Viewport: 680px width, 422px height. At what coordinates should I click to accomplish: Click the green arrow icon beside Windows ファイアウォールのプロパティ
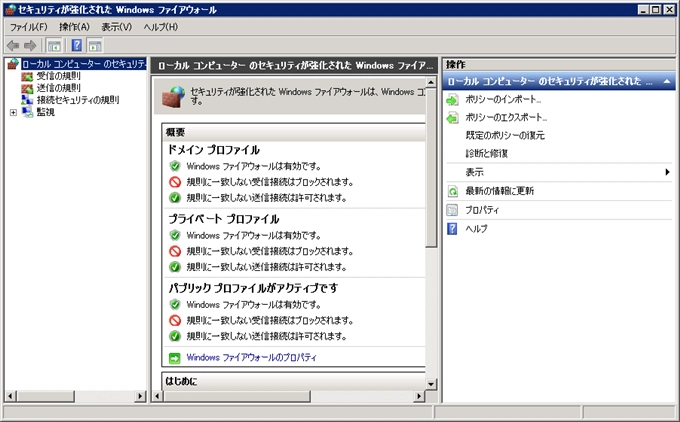pos(174,358)
